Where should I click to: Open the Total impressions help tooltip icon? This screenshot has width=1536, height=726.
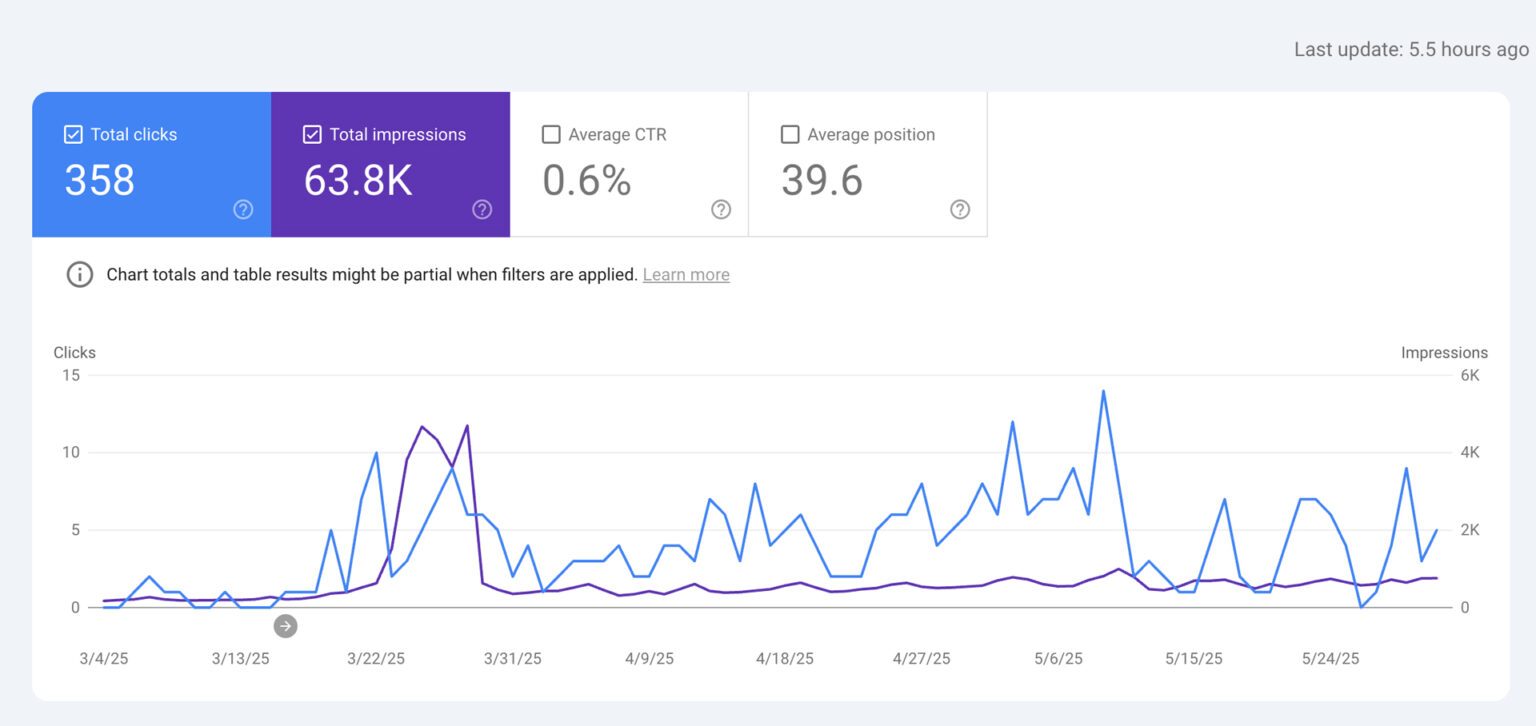[x=481, y=209]
